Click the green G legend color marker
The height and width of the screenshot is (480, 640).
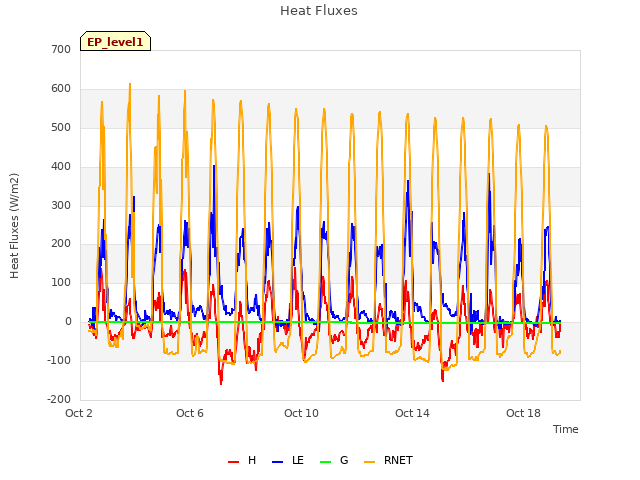tap(326, 462)
